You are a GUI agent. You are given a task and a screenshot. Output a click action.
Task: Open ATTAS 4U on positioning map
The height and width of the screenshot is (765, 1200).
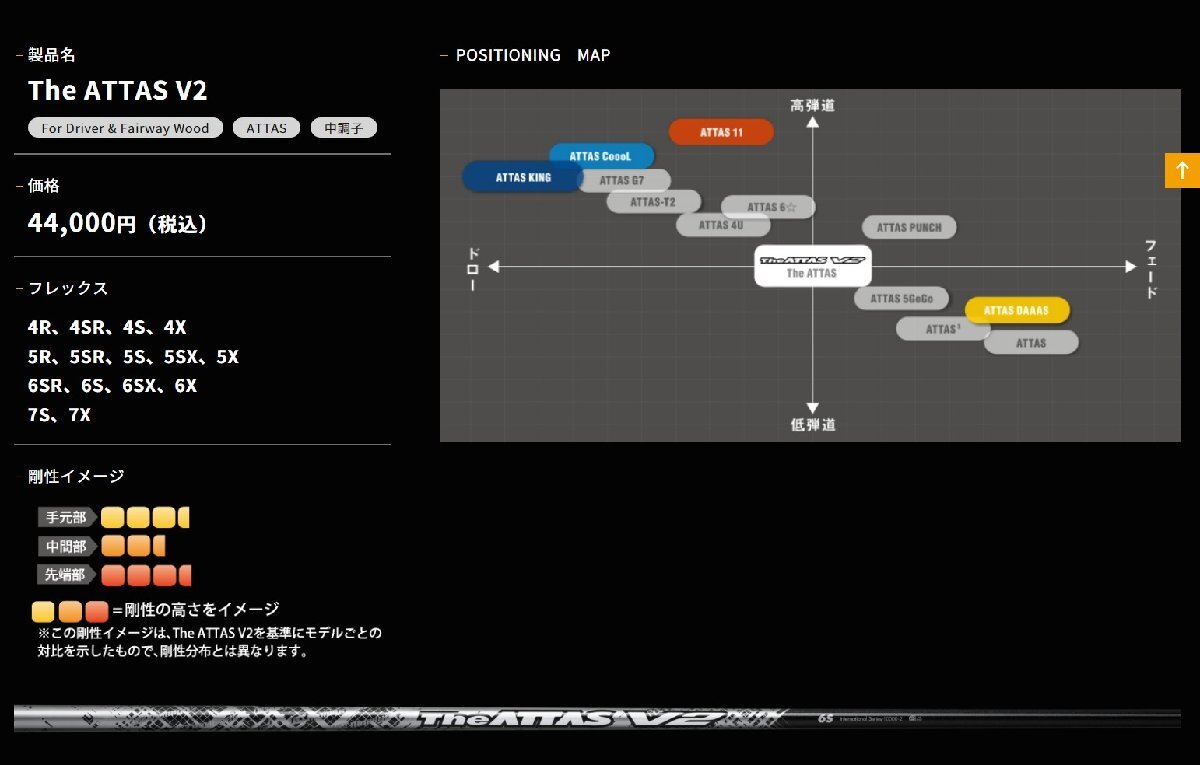coord(722,225)
